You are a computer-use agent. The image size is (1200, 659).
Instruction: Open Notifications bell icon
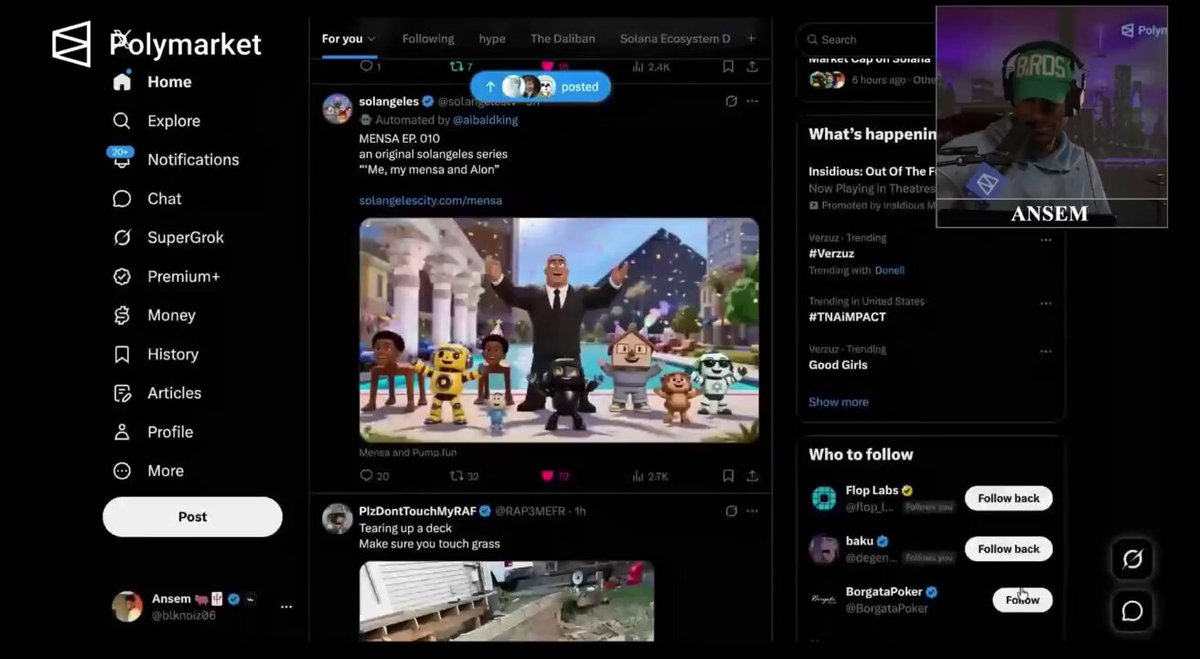click(122, 159)
